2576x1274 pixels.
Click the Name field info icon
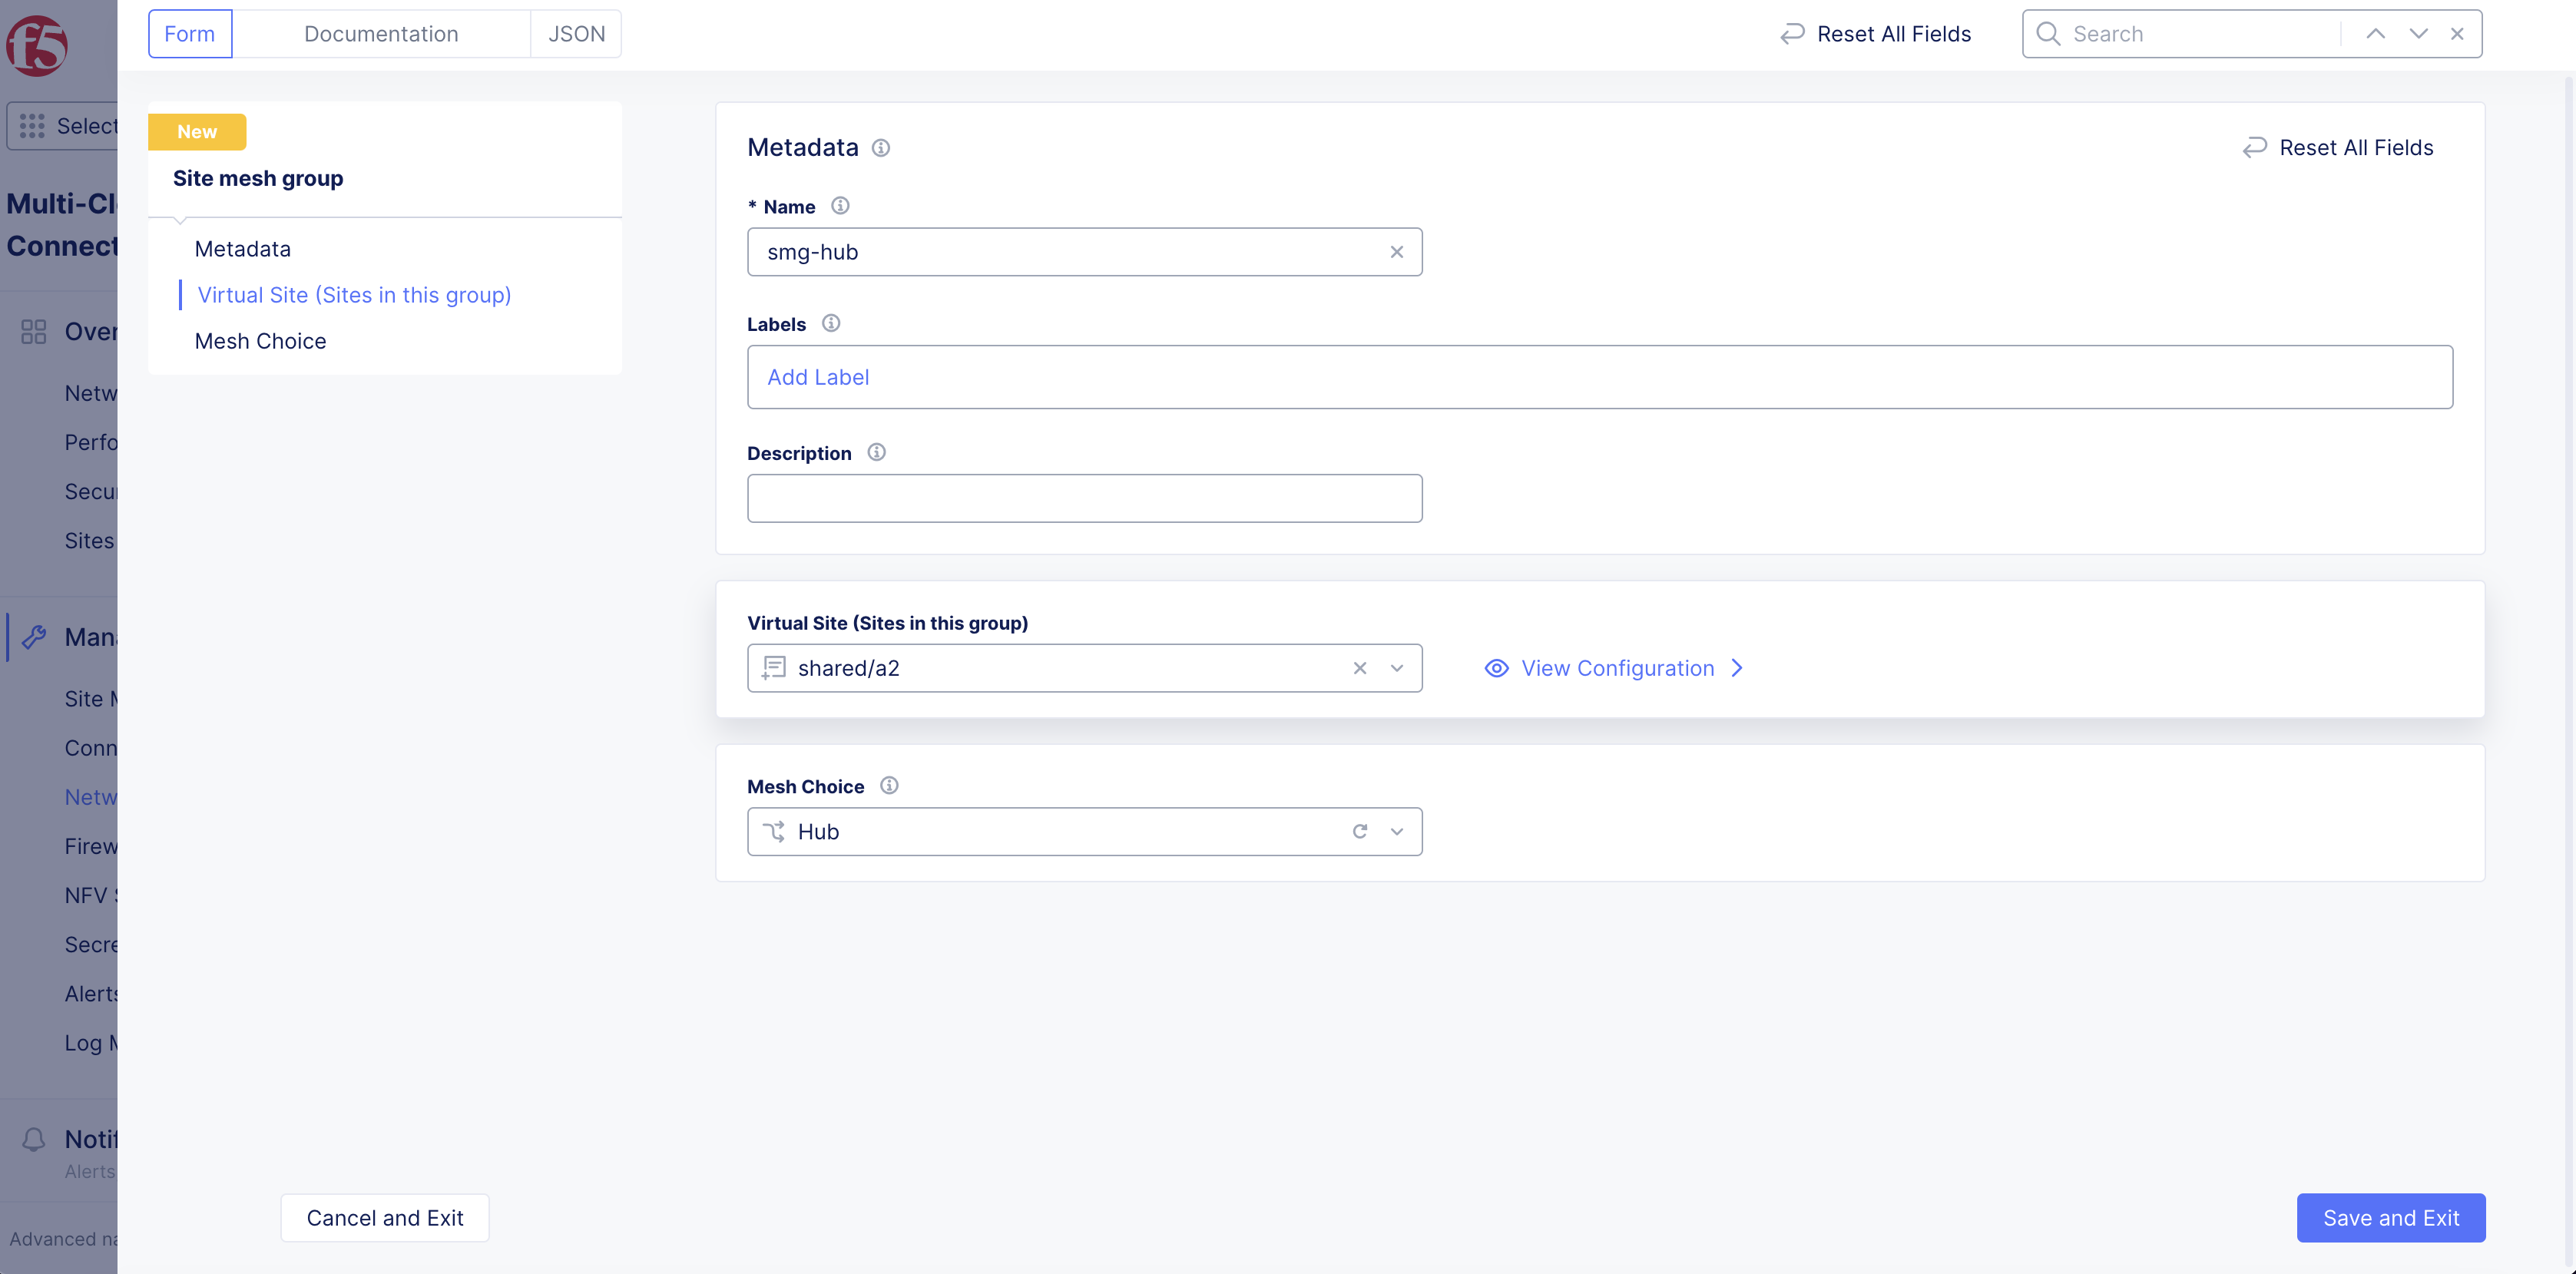(x=840, y=206)
